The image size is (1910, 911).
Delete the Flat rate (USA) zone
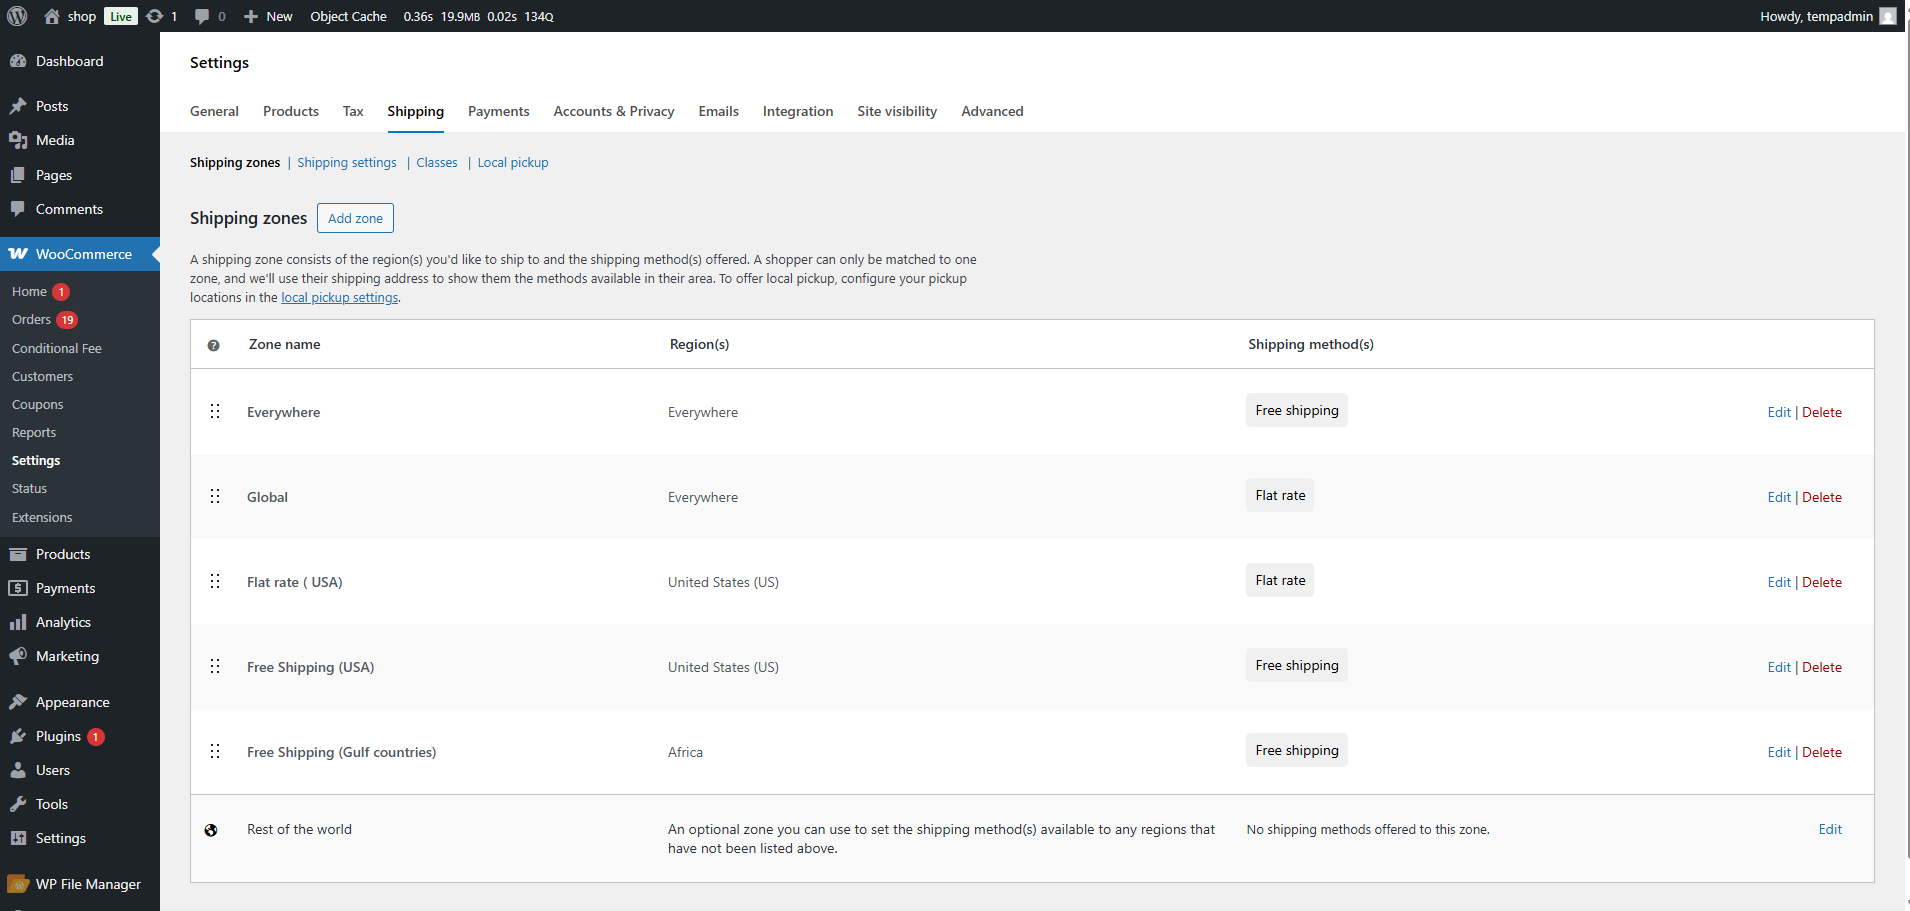pos(1822,582)
